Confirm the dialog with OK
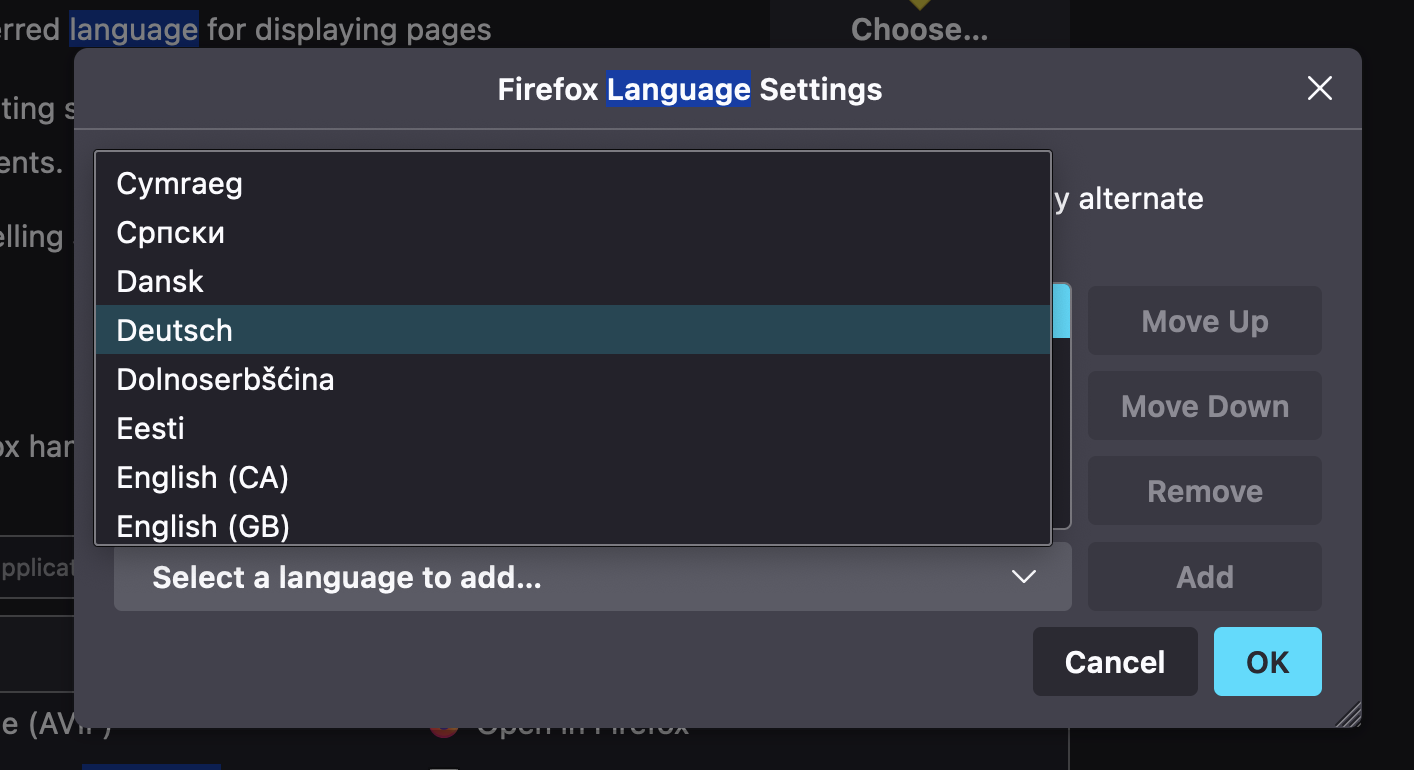 [1267, 662]
